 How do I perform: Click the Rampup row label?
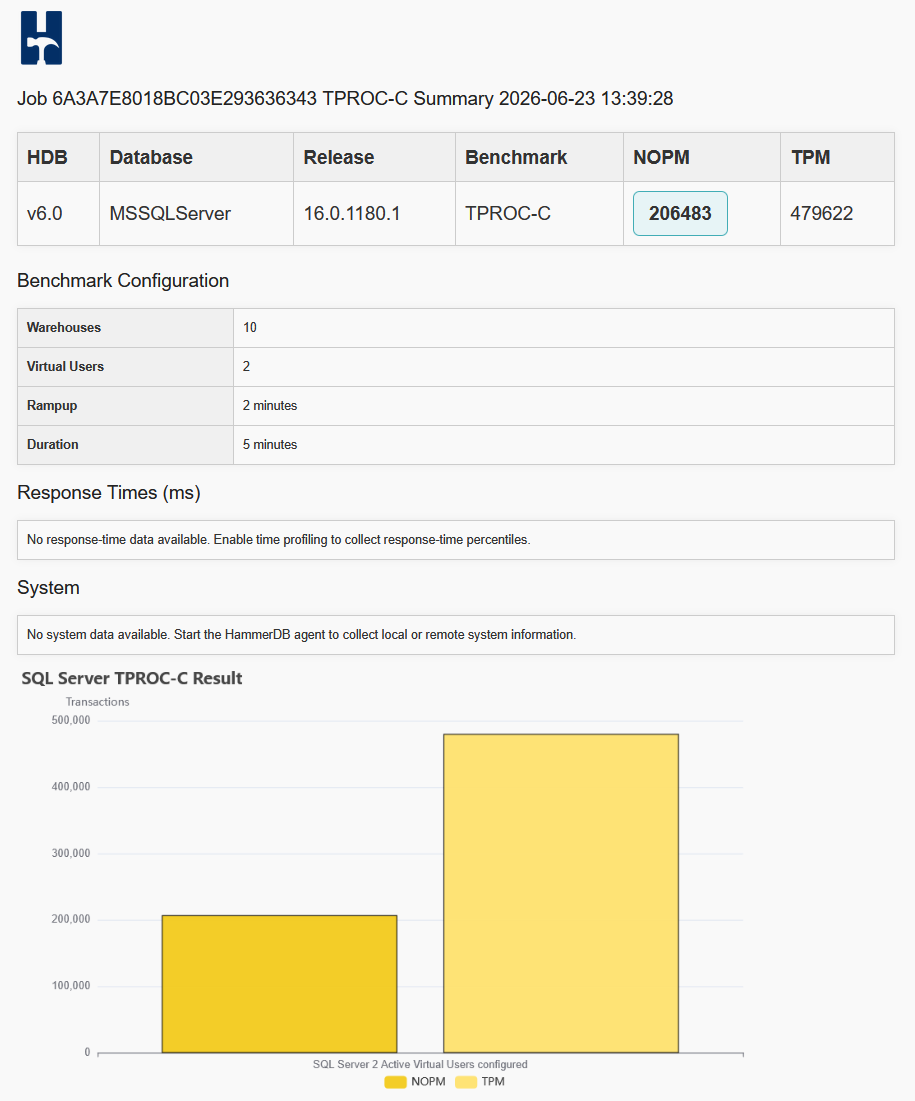pyautogui.click(x=52, y=406)
